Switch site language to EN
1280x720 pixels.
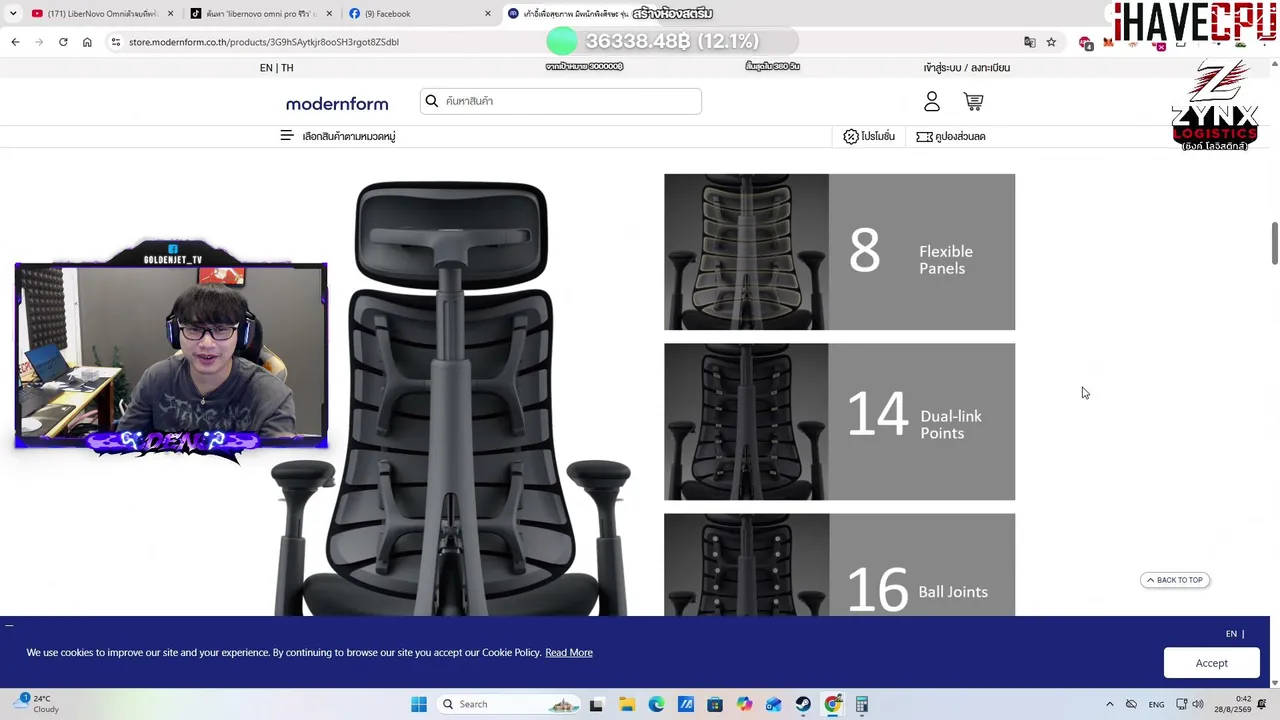click(266, 68)
